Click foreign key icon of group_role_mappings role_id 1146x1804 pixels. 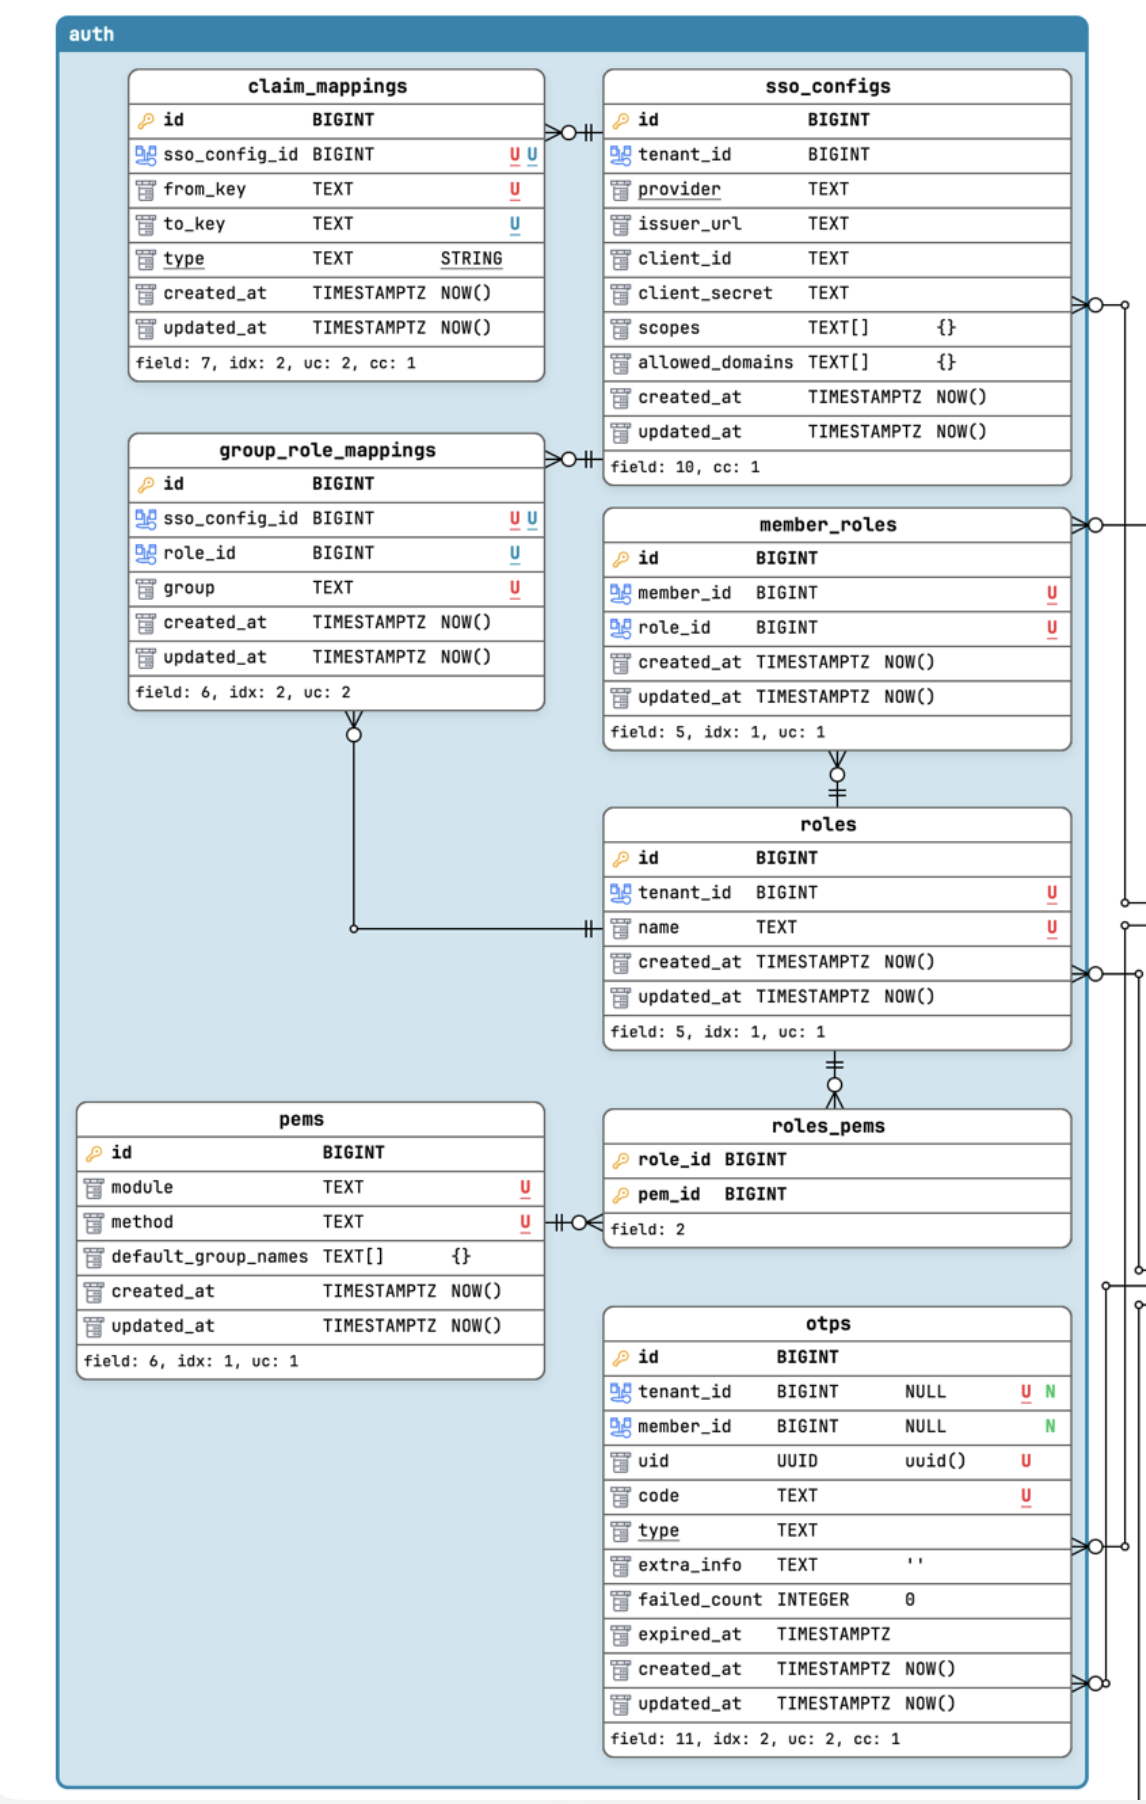coord(146,554)
